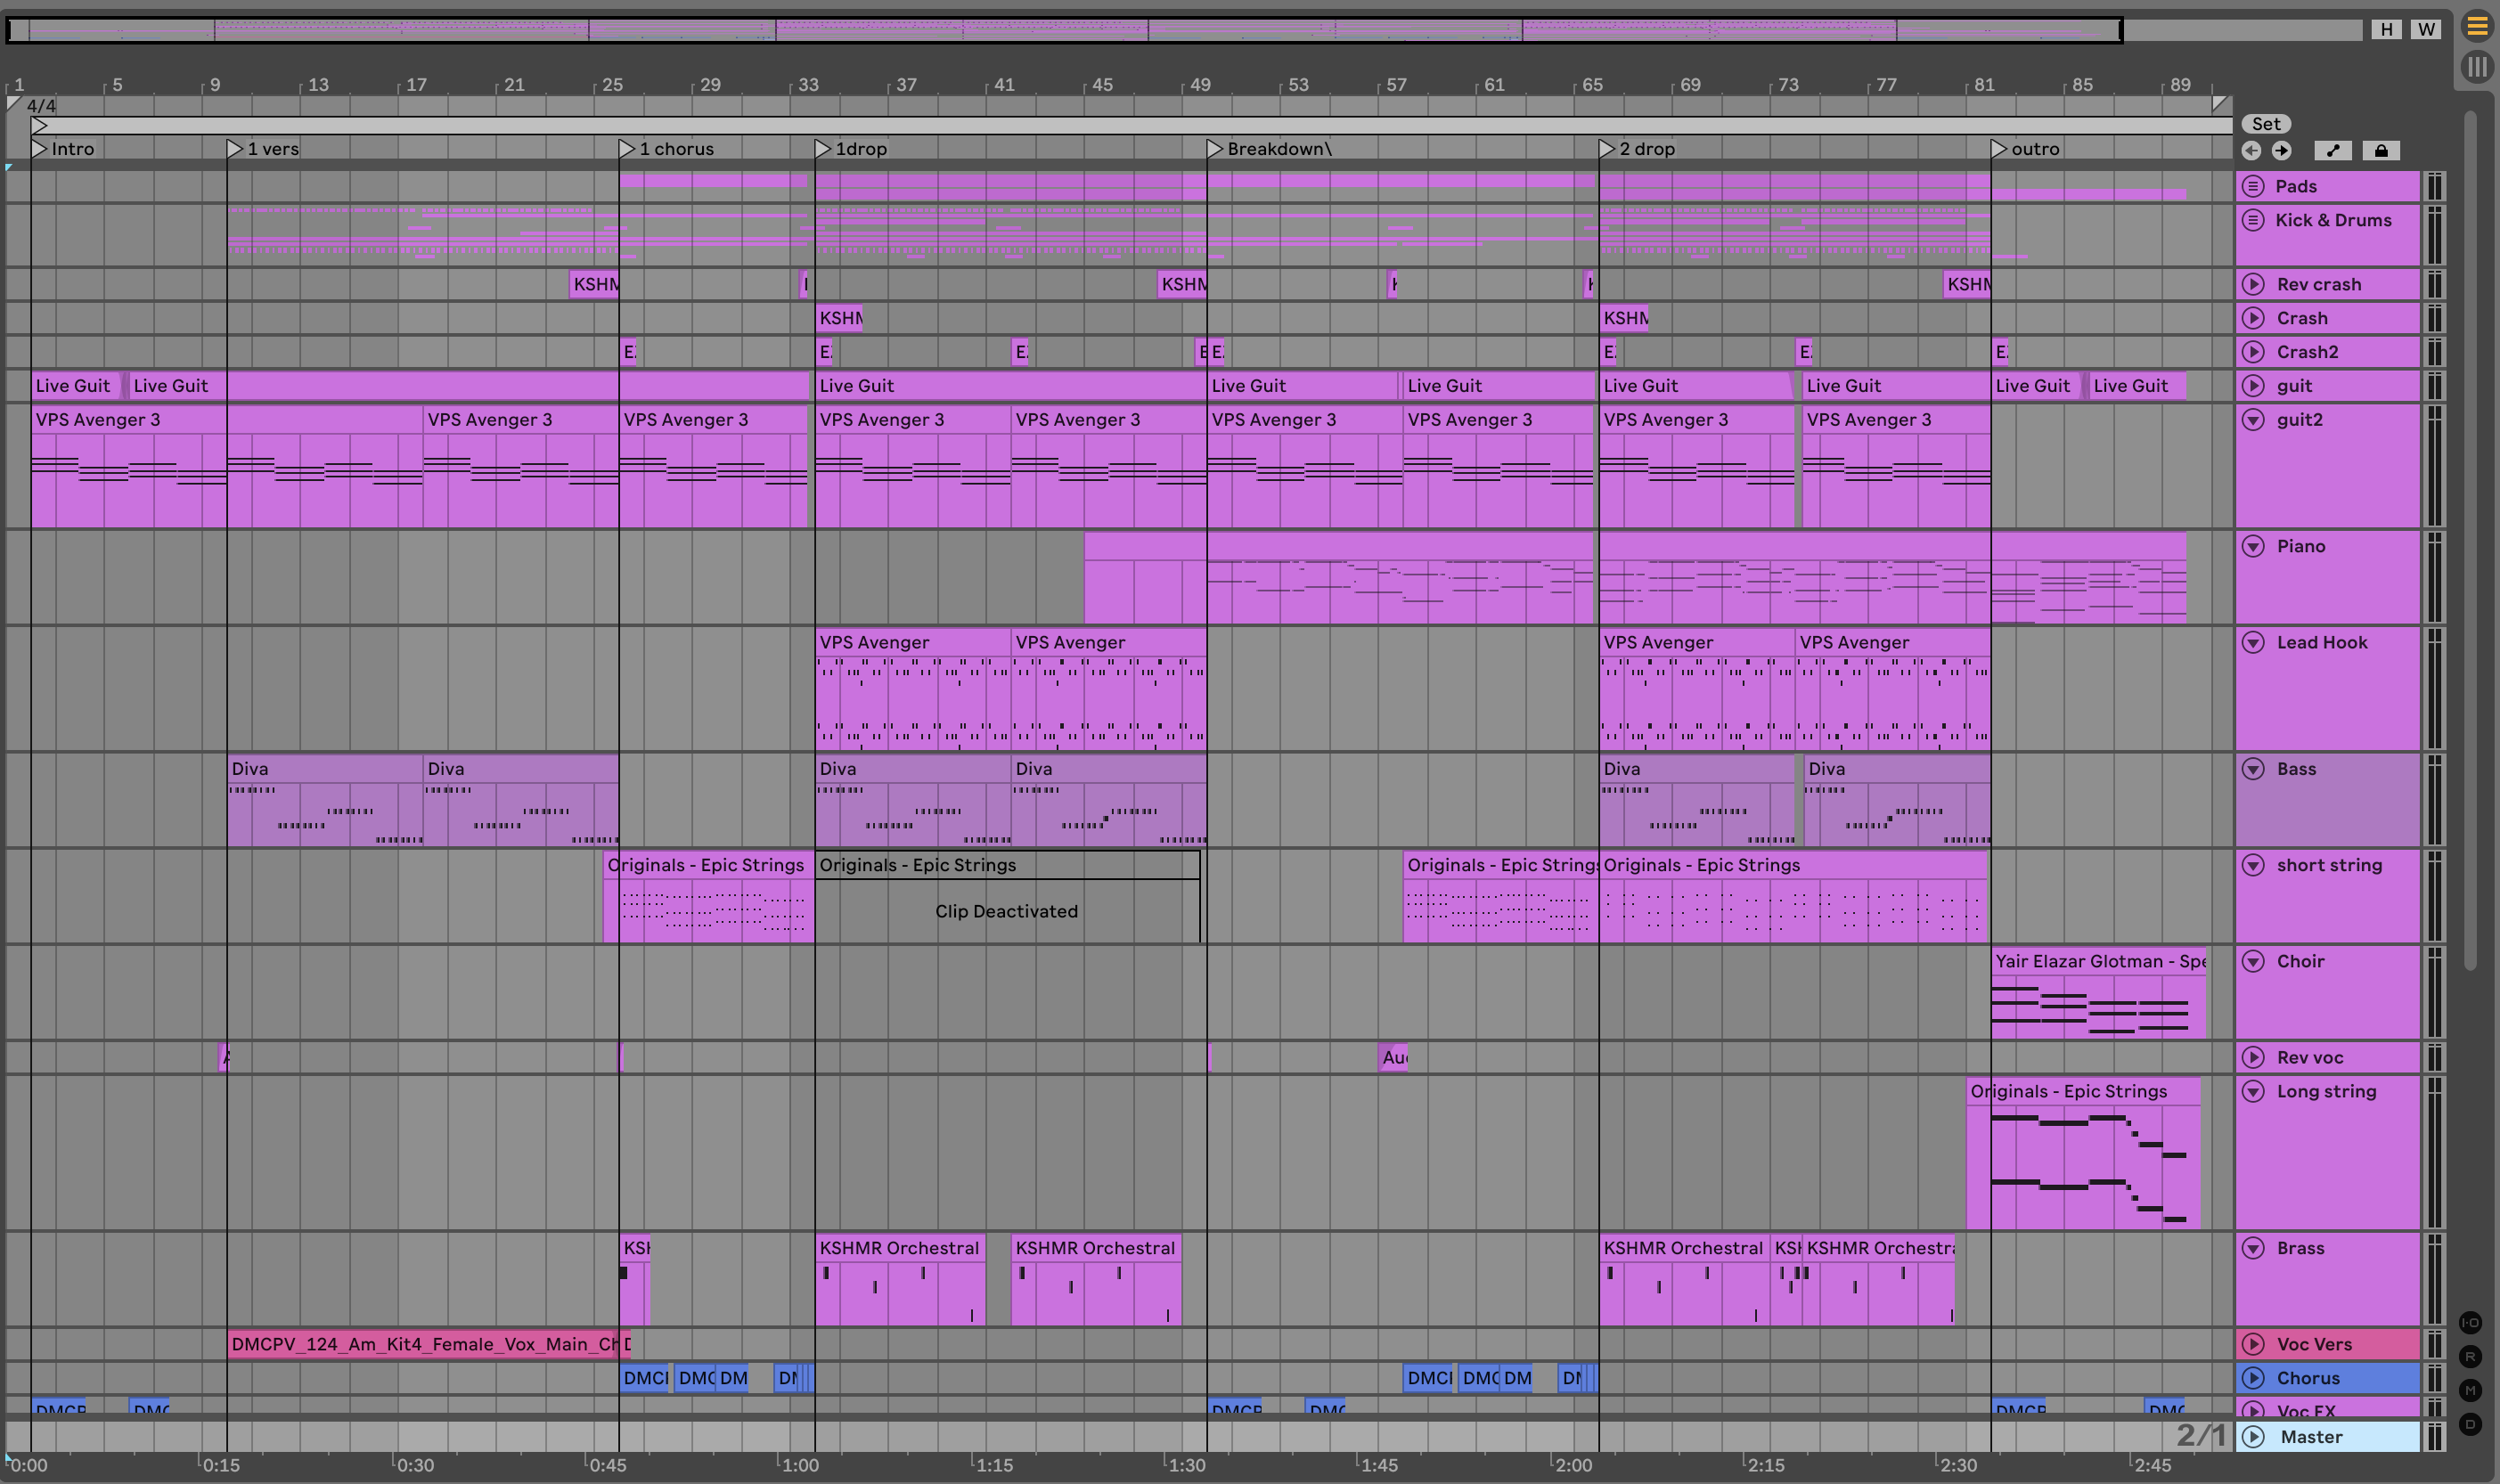This screenshot has width=2500, height=1484.
Task: Collapse the Piano track
Action: click(x=2253, y=546)
